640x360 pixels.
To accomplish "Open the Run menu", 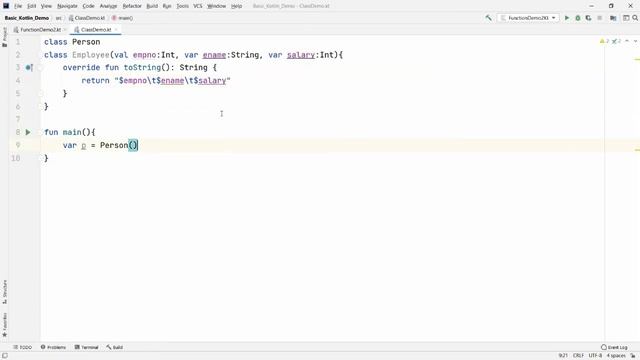I will click(167, 6).
